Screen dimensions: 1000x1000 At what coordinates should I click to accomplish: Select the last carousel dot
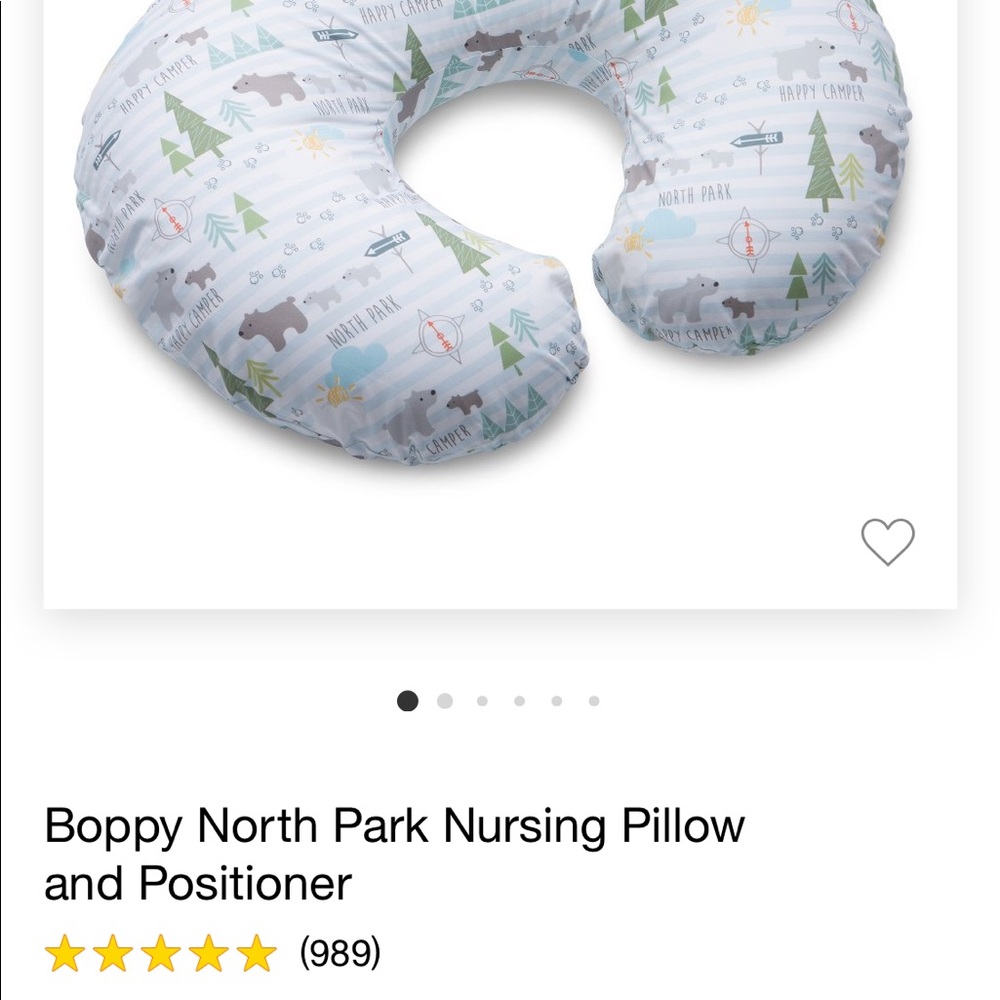point(591,701)
